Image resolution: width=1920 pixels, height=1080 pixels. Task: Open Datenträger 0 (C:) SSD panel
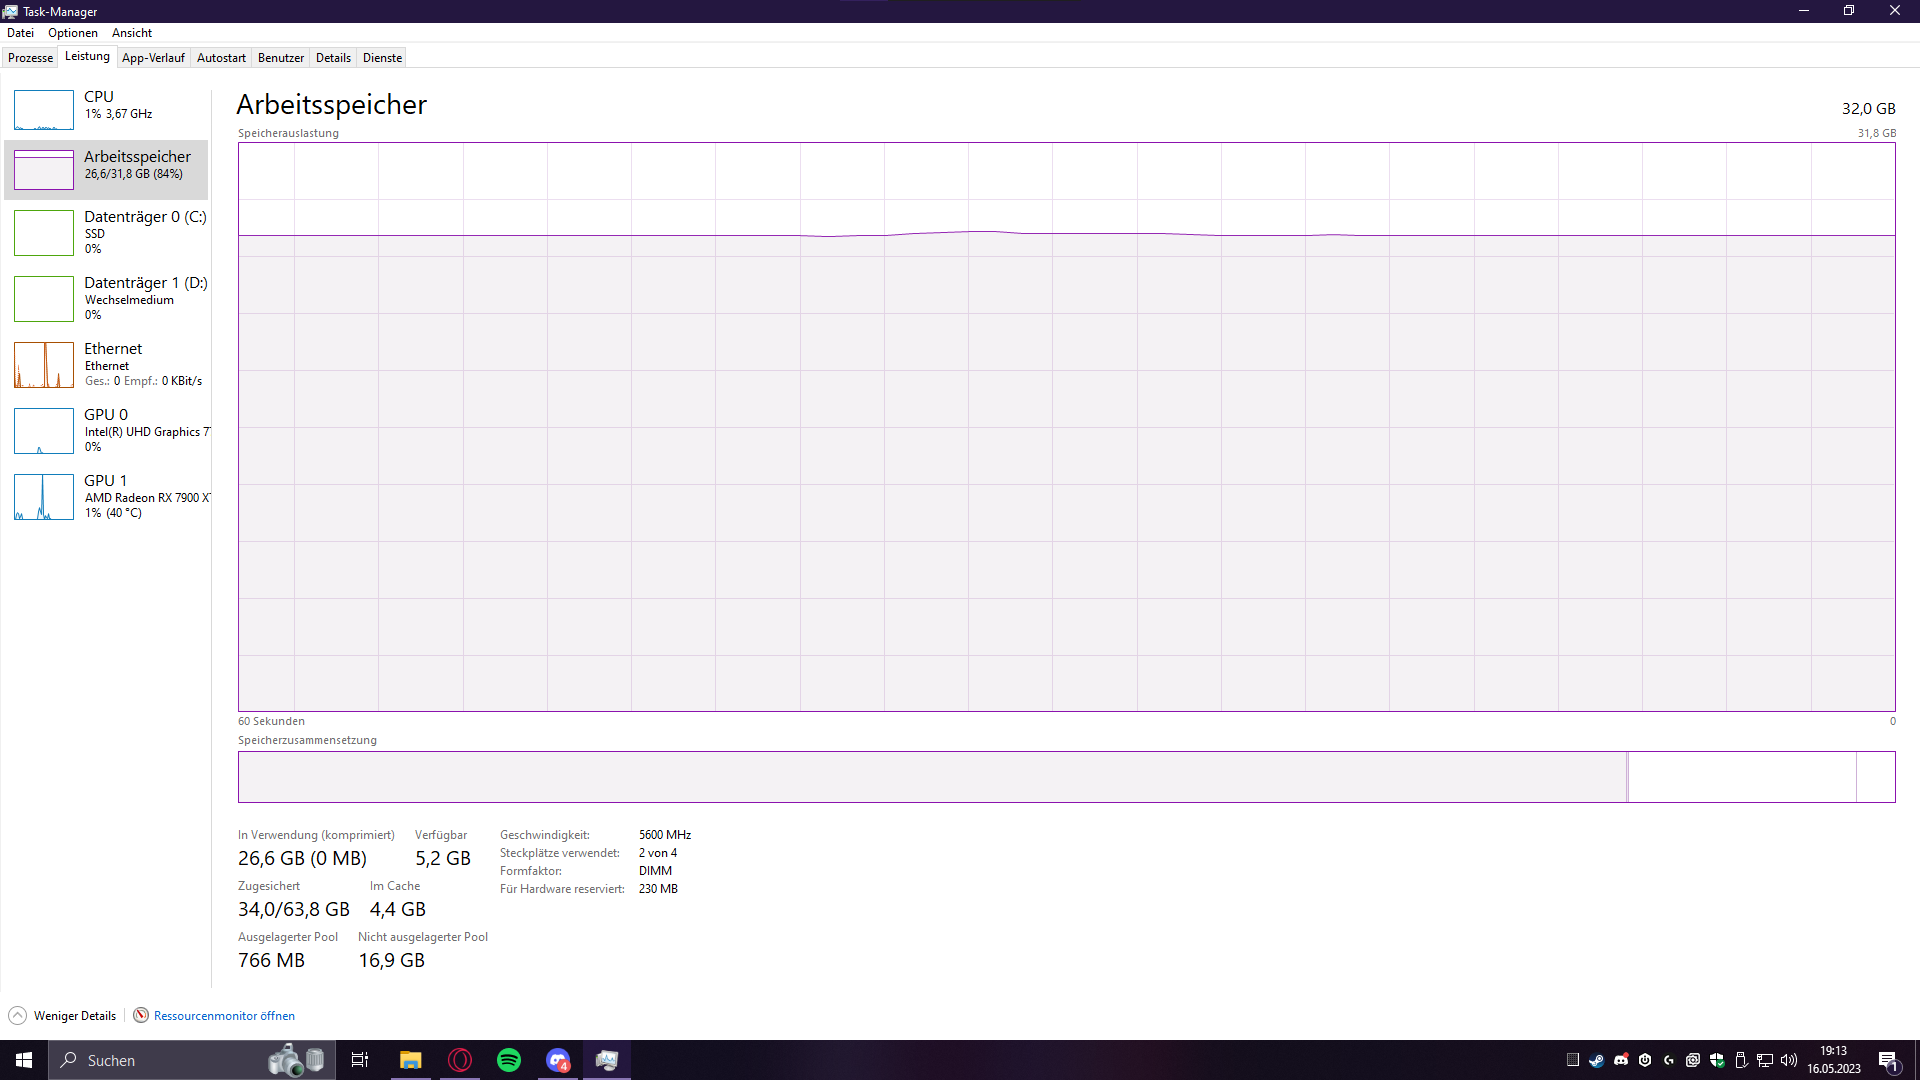pyautogui.click(x=110, y=232)
